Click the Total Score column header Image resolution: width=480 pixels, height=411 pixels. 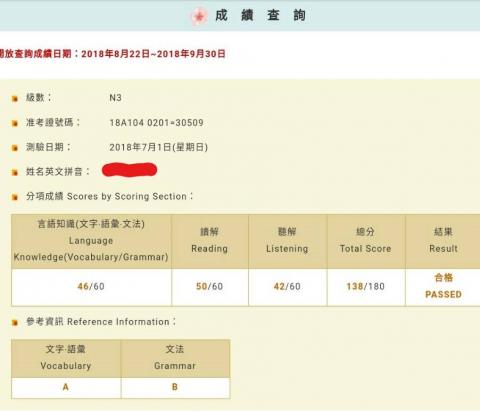[x=366, y=241]
